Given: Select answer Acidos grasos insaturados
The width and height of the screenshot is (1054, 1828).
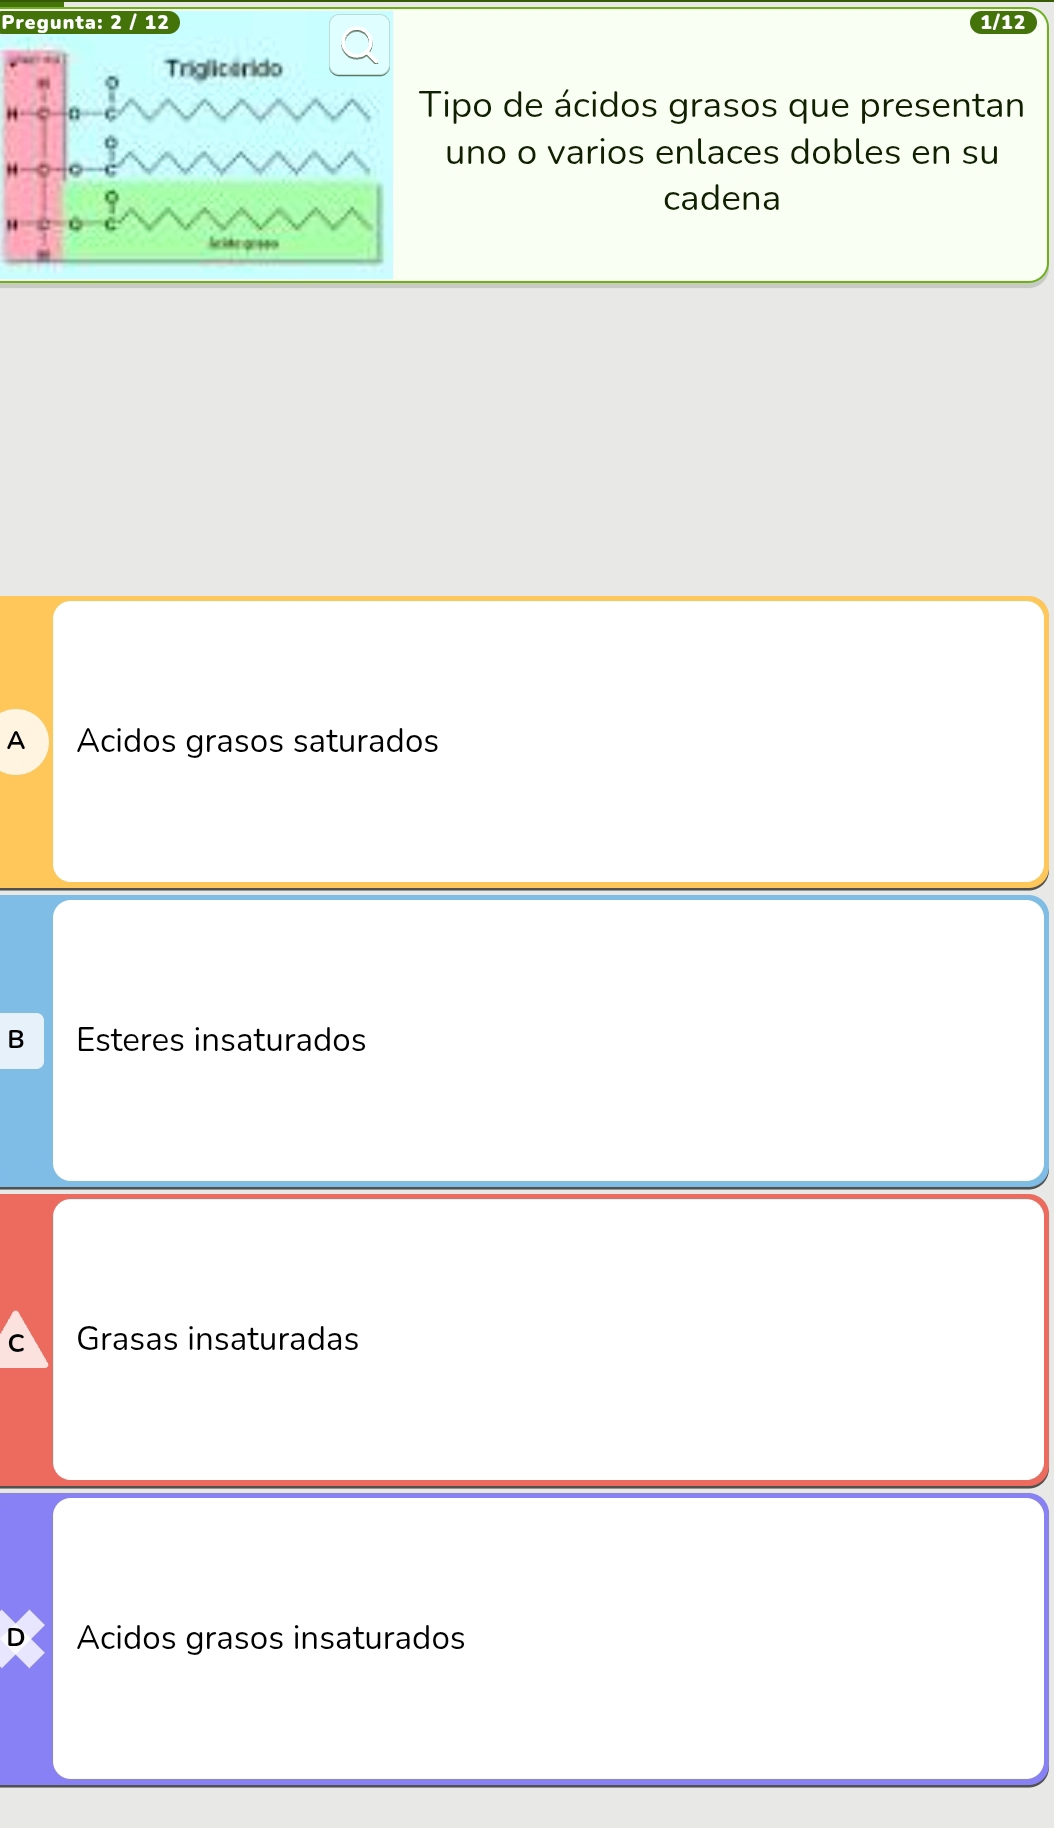Looking at the screenshot, I should click(271, 1638).
